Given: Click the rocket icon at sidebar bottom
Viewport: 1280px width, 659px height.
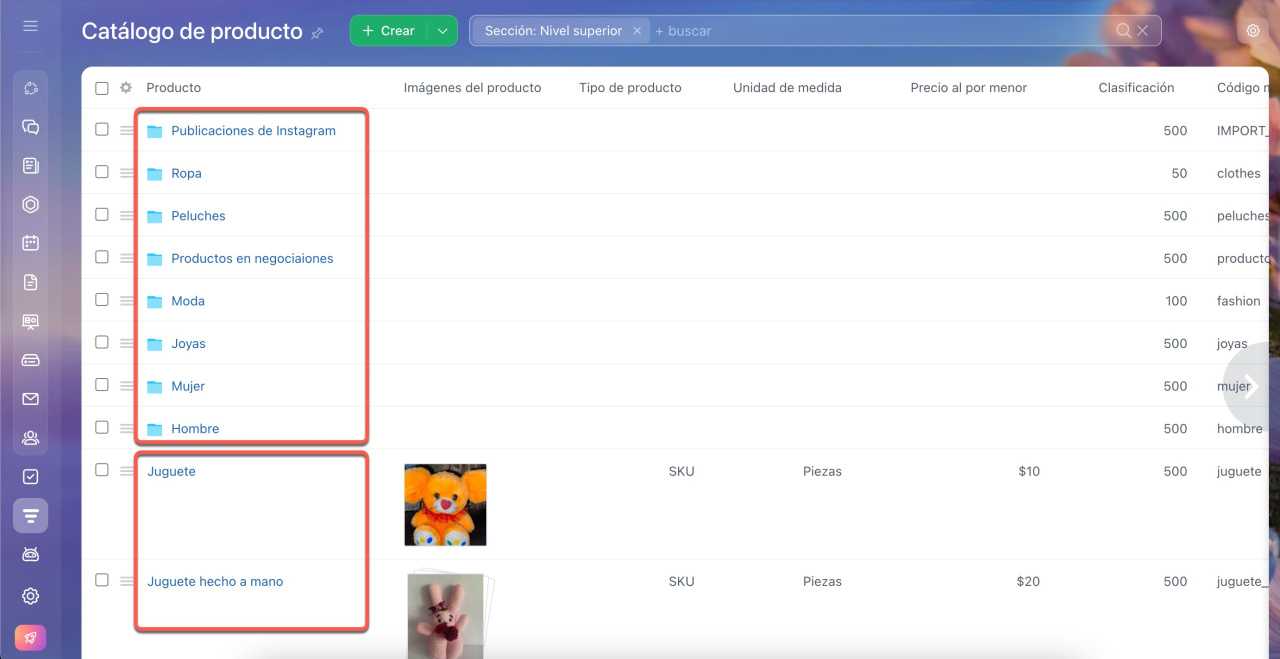Looking at the screenshot, I should click(30, 638).
